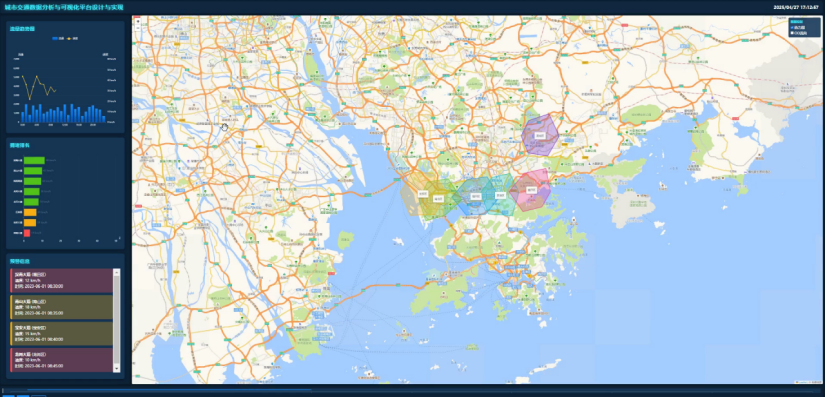Toggle the yellow line series in chart legend
This screenshot has height=398, width=826.
coord(72,38)
